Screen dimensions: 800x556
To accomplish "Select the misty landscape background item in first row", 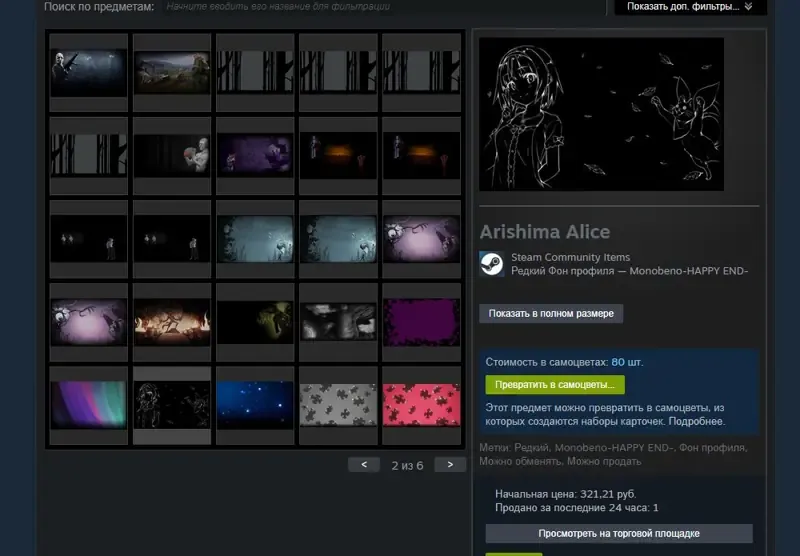I will [x=172, y=72].
